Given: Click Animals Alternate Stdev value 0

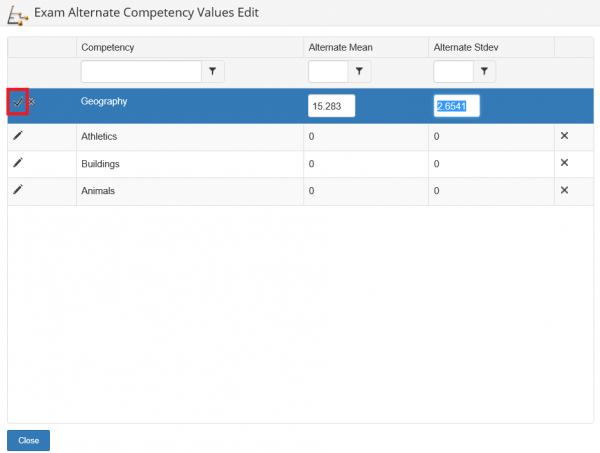Looking at the screenshot, I should click(x=437, y=191).
